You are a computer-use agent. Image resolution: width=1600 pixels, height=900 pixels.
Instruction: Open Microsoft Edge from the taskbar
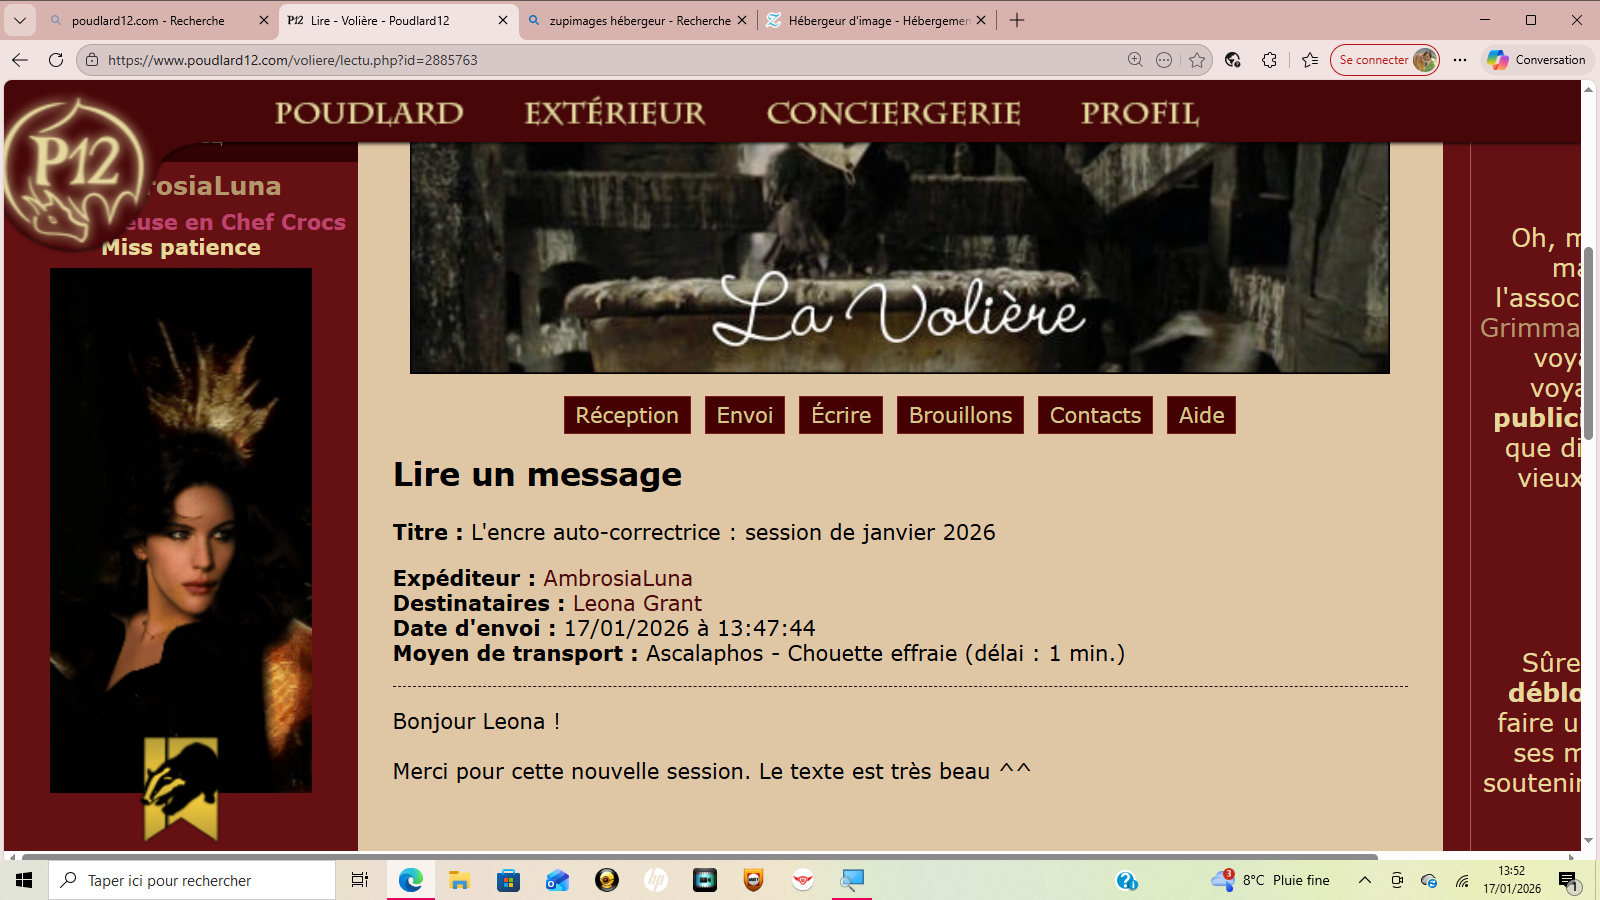(x=410, y=880)
